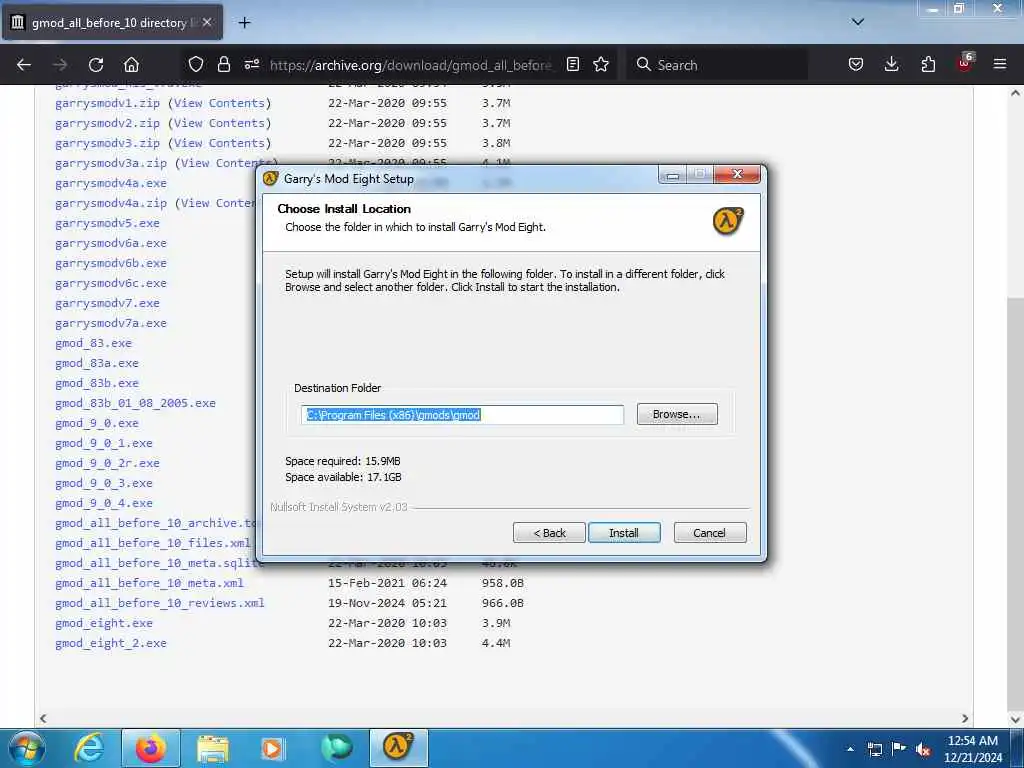Download gmod_eight.exe link

point(104,623)
